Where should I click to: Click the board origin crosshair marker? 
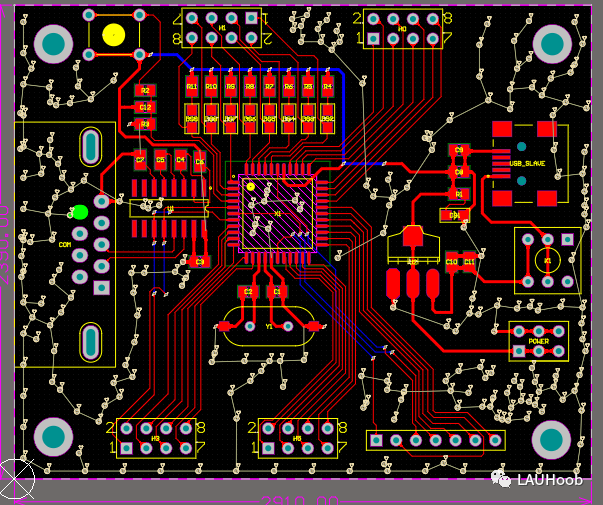[x=15, y=479]
